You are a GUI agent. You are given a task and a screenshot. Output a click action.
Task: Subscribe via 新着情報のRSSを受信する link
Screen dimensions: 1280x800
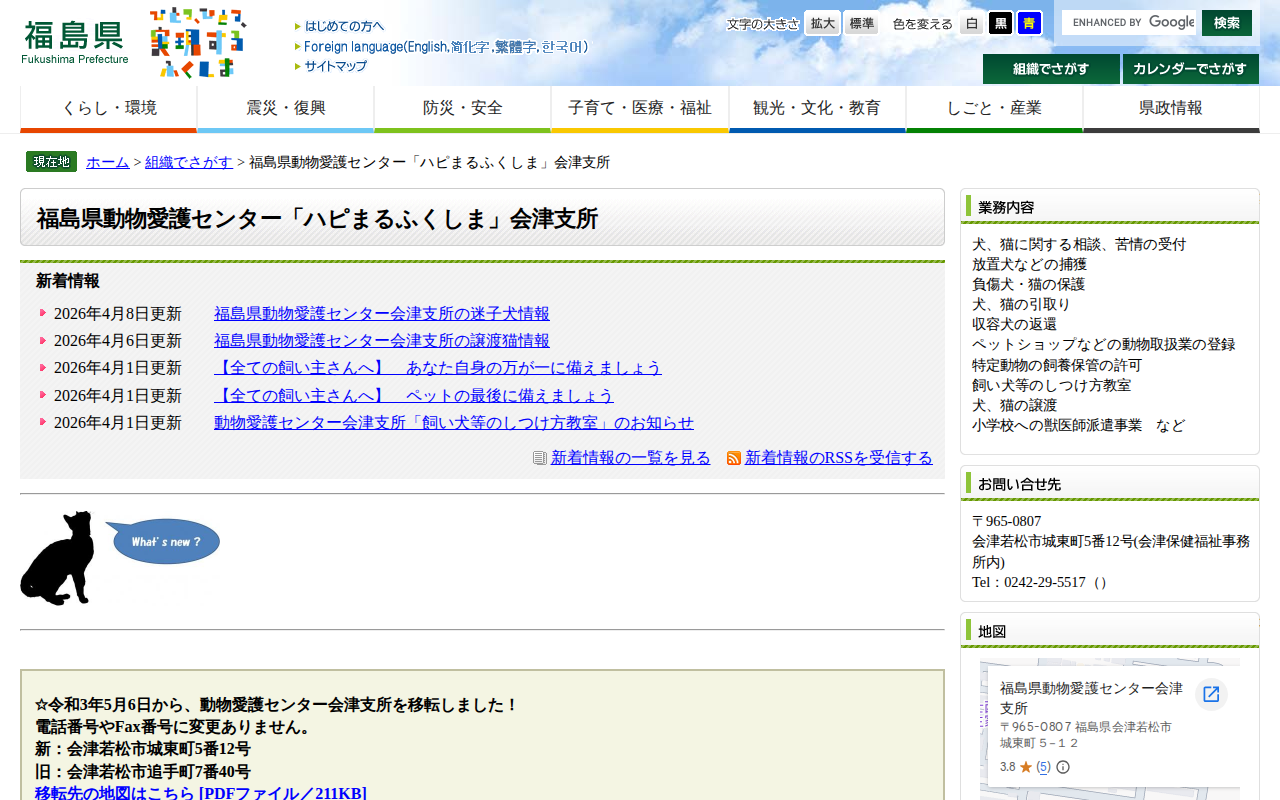click(839, 458)
